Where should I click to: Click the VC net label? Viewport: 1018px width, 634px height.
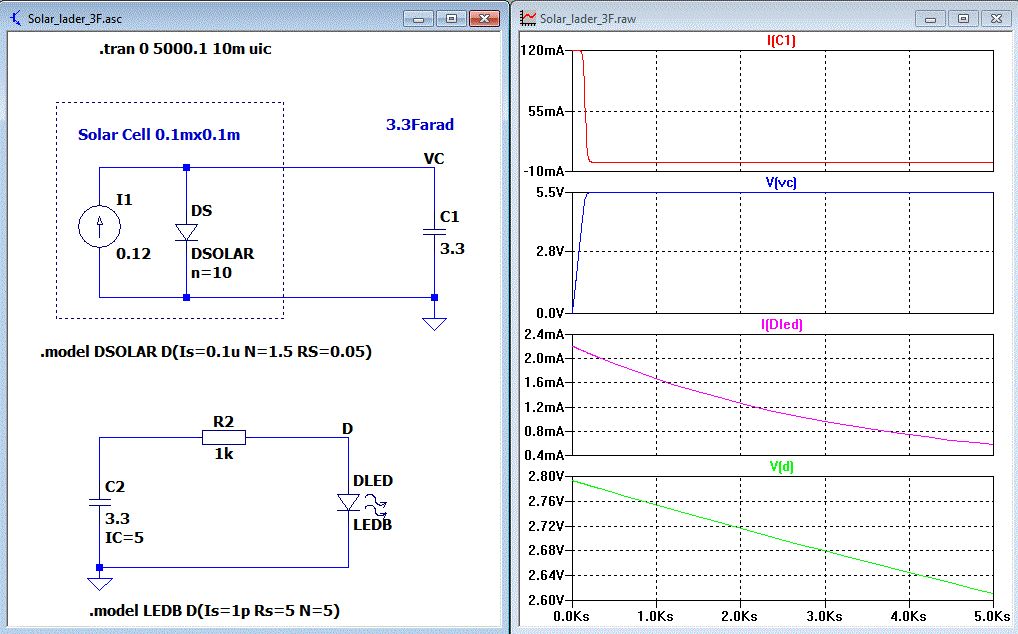coord(434,159)
